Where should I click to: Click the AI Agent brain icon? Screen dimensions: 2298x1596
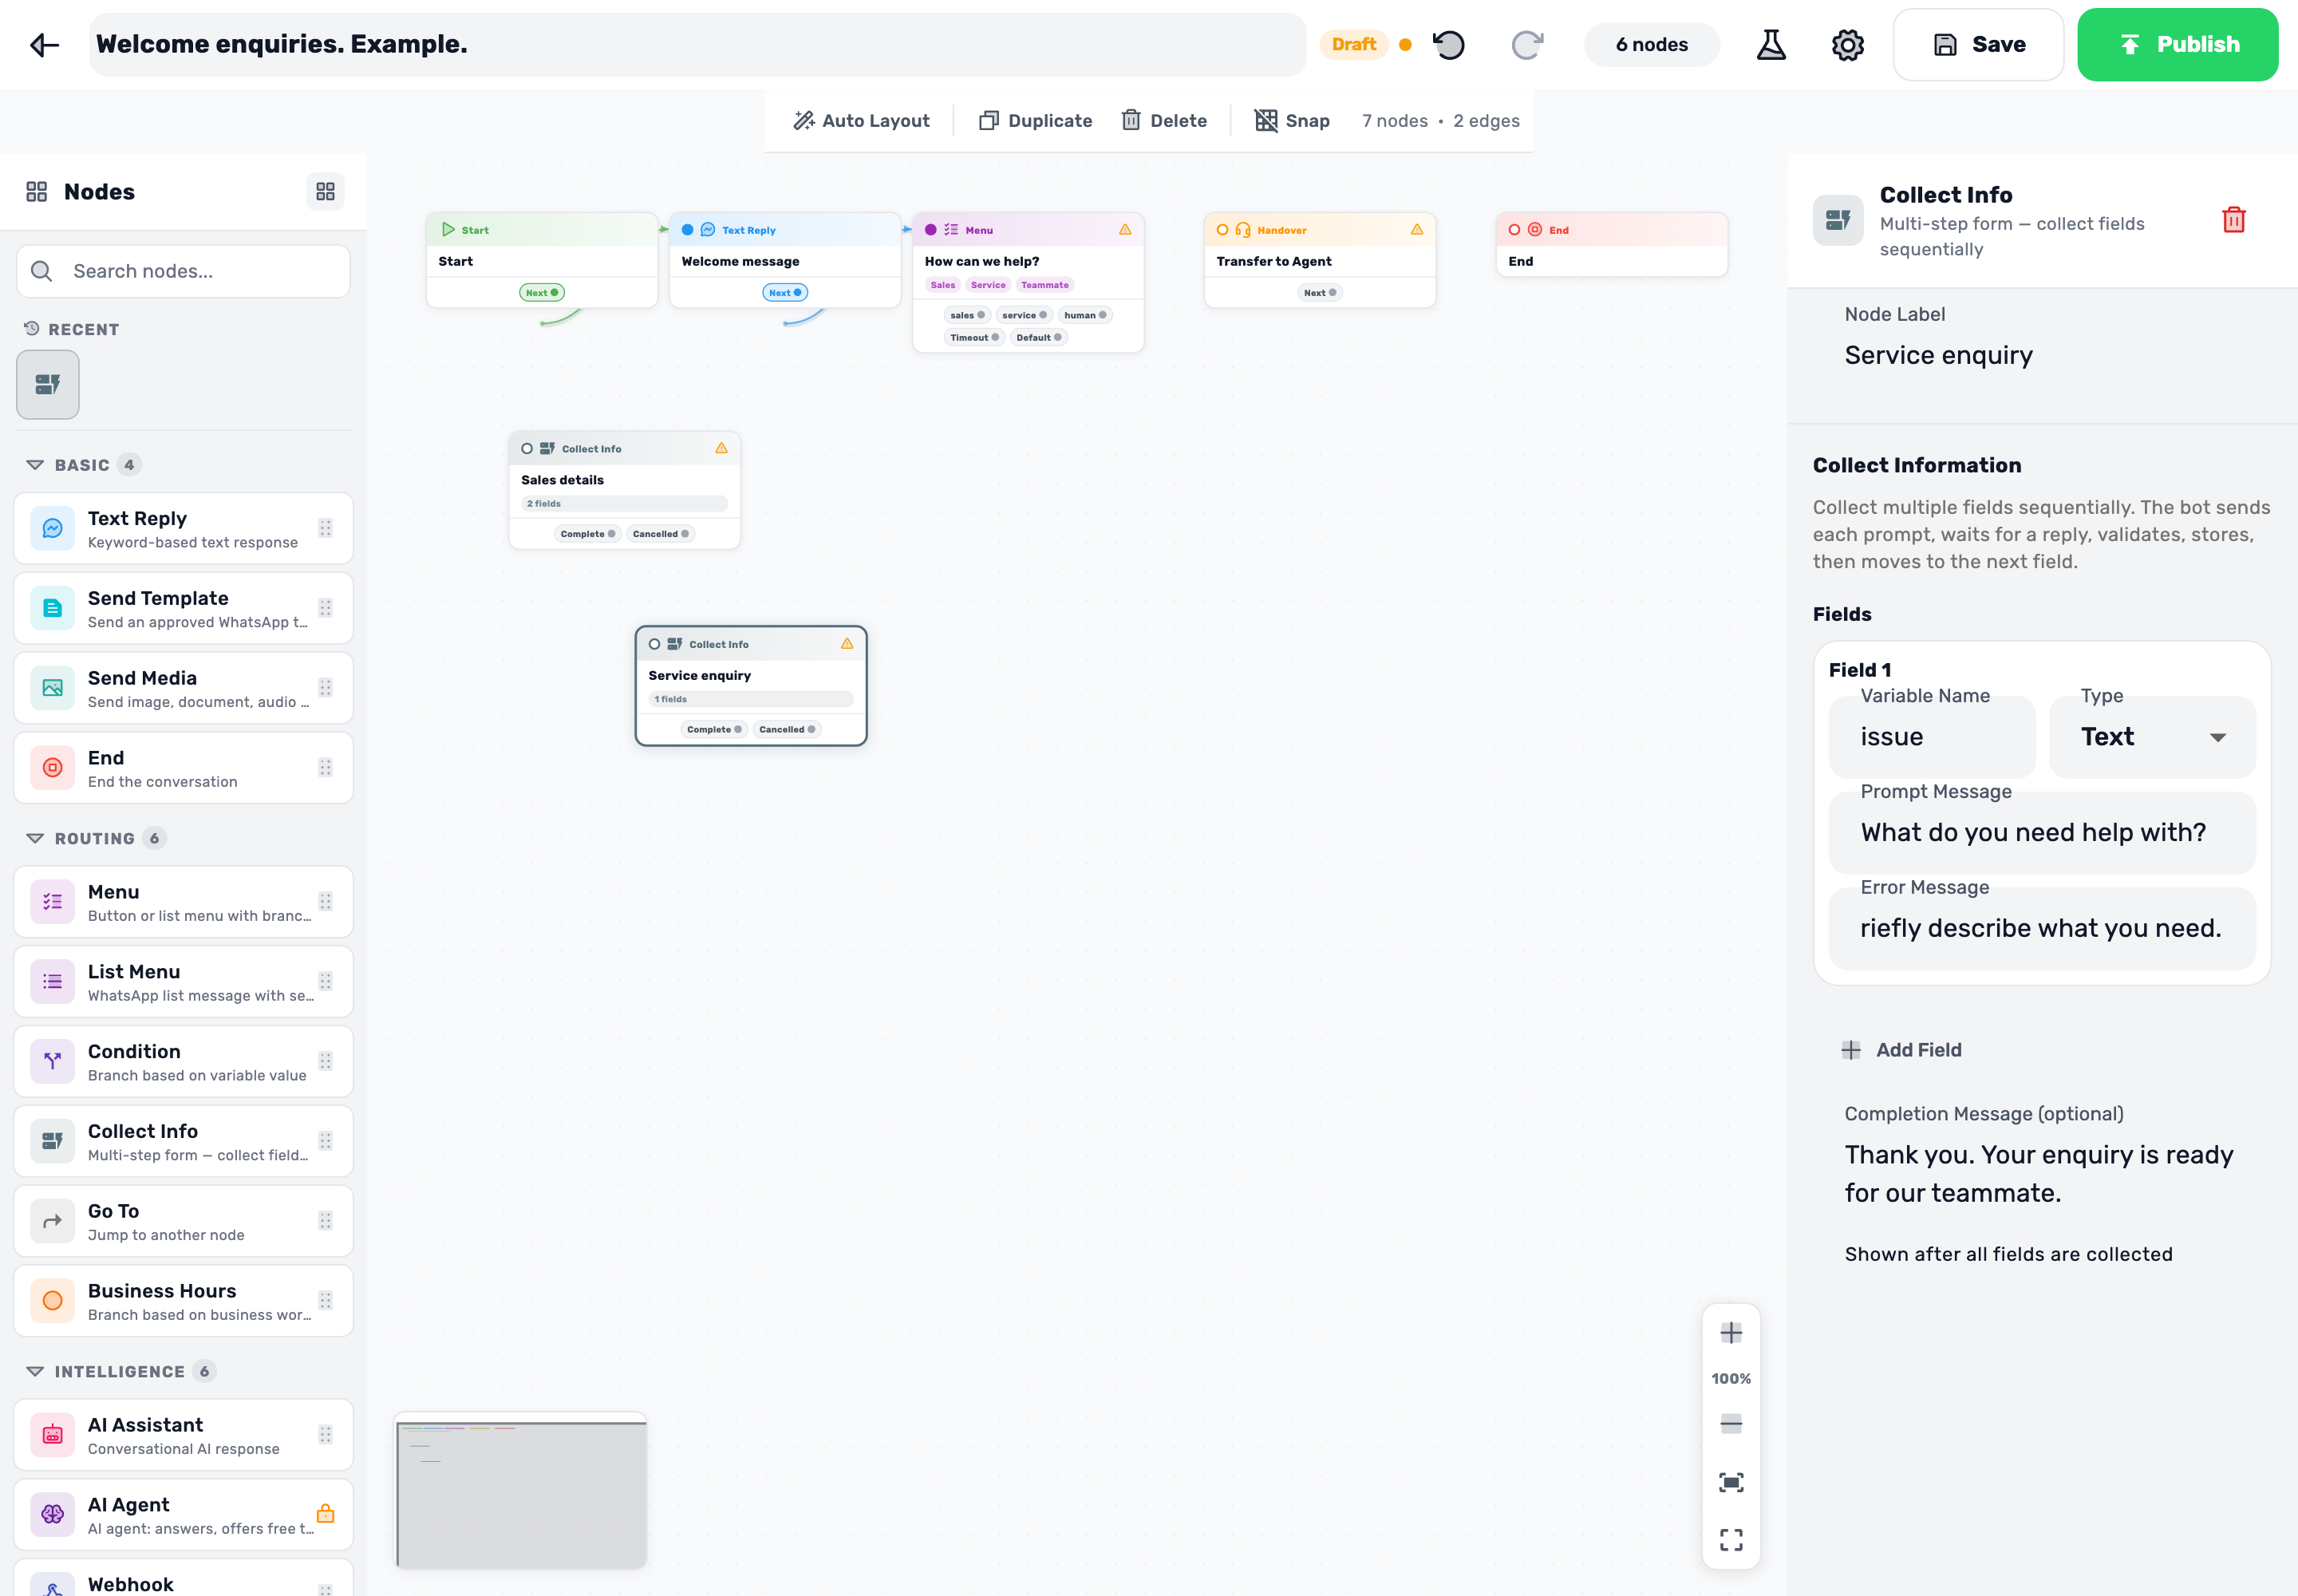(53, 1514)
